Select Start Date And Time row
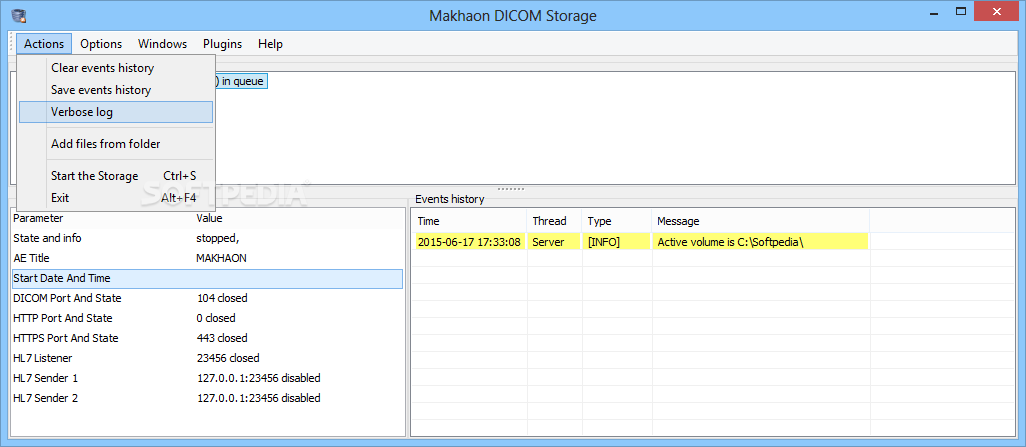Screen dimensions: 1026x447 coord(207,278)
